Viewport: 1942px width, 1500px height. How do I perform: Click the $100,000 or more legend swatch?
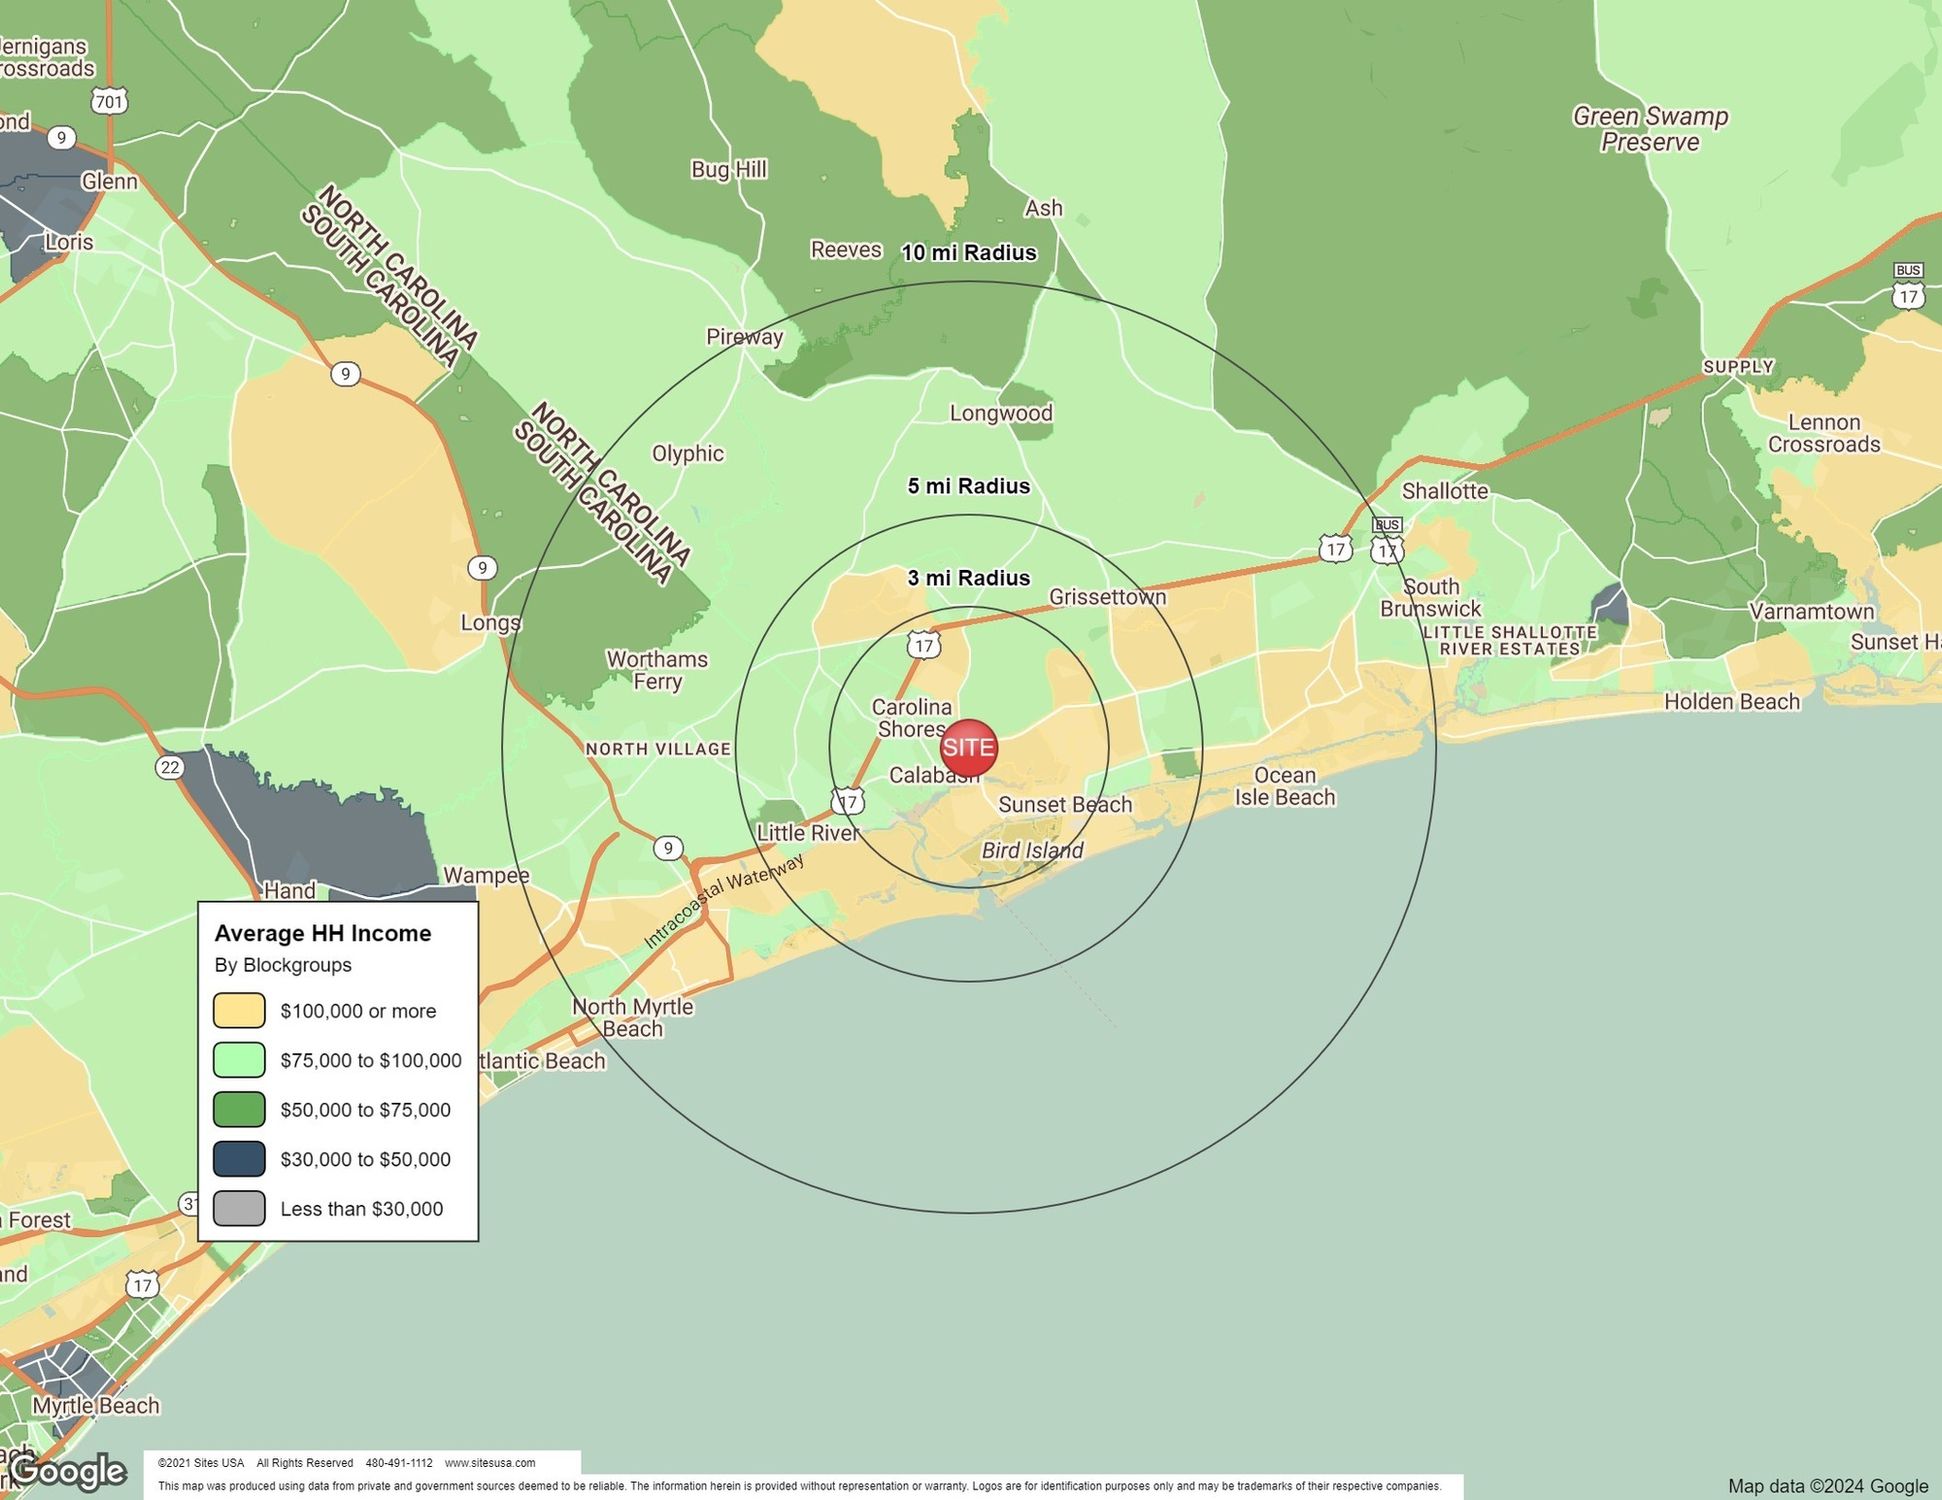(x=239, y=1010)
